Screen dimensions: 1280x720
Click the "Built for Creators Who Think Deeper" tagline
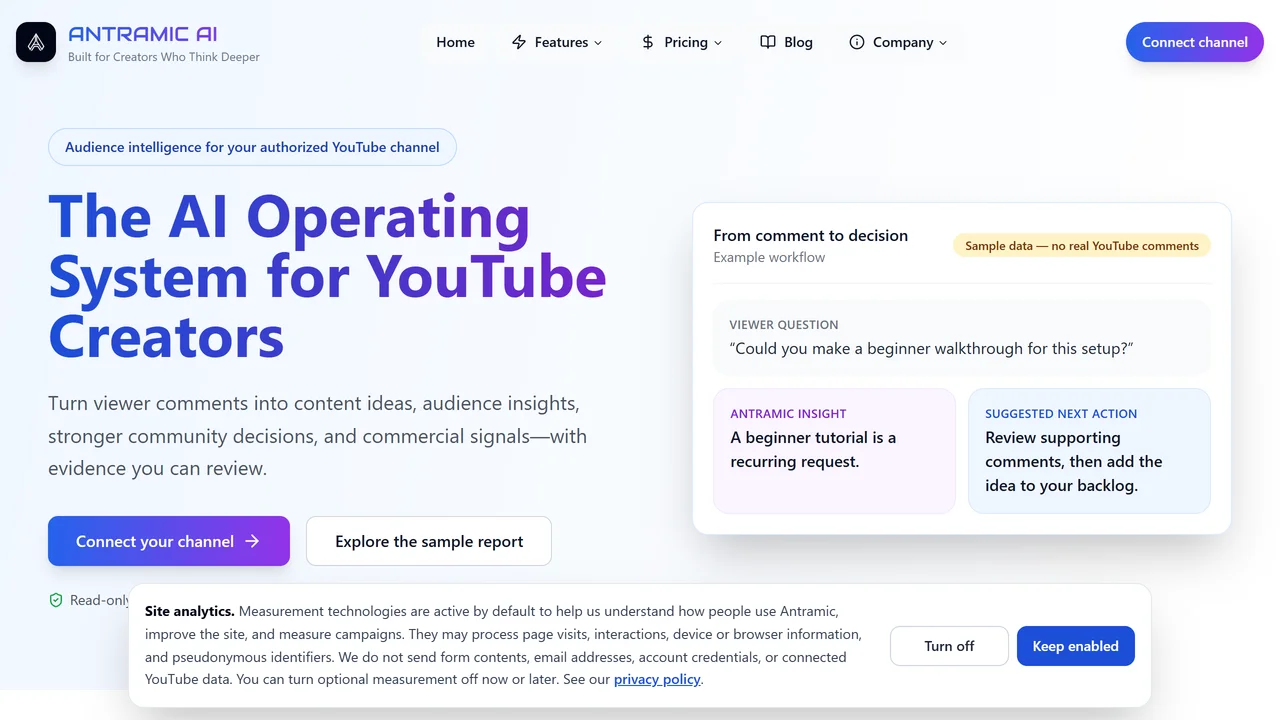pyautogui.click(x=164, y=57)
